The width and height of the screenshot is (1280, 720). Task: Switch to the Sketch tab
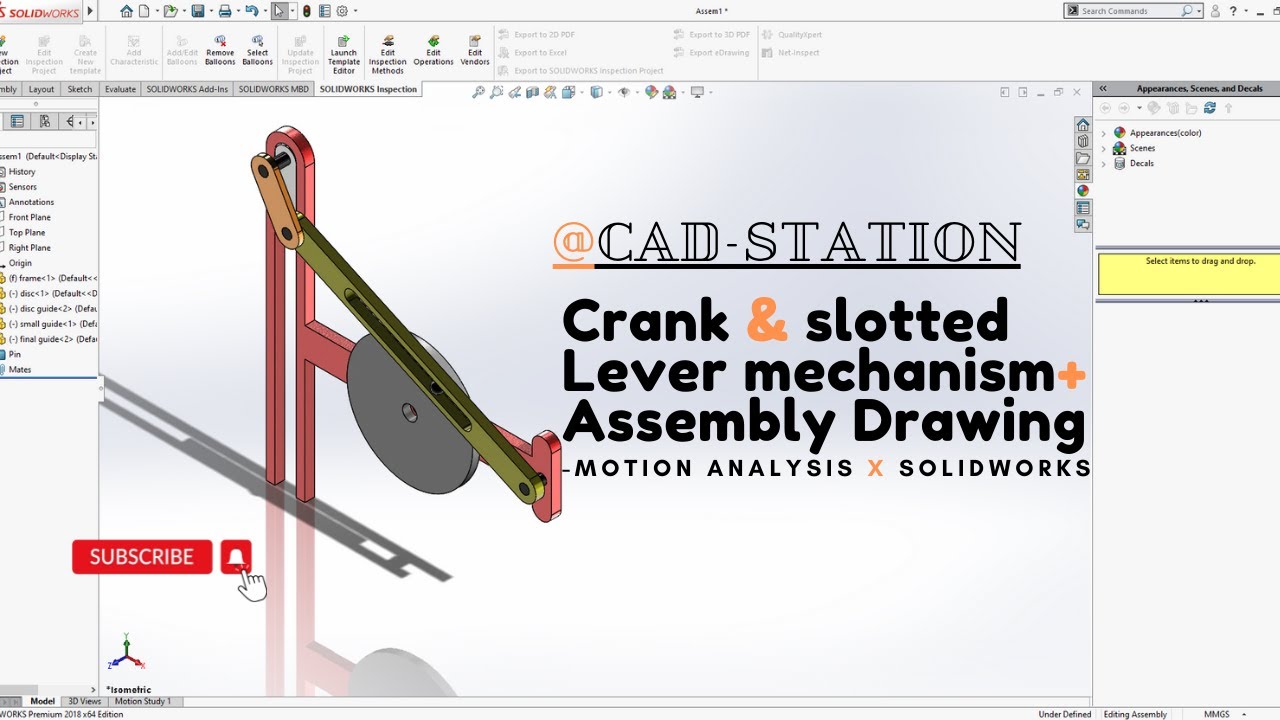pyautogui.click(x=79, y=89)
